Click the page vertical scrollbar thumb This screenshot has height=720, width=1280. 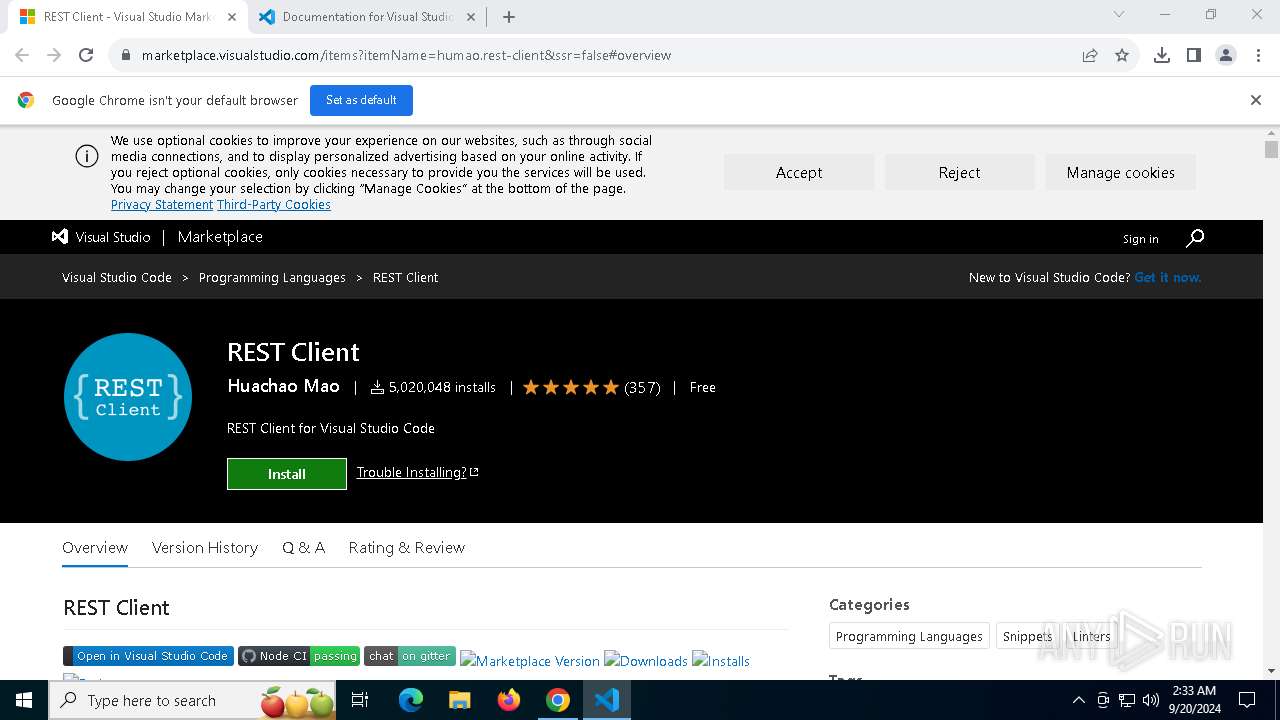tap(1271, 149)
